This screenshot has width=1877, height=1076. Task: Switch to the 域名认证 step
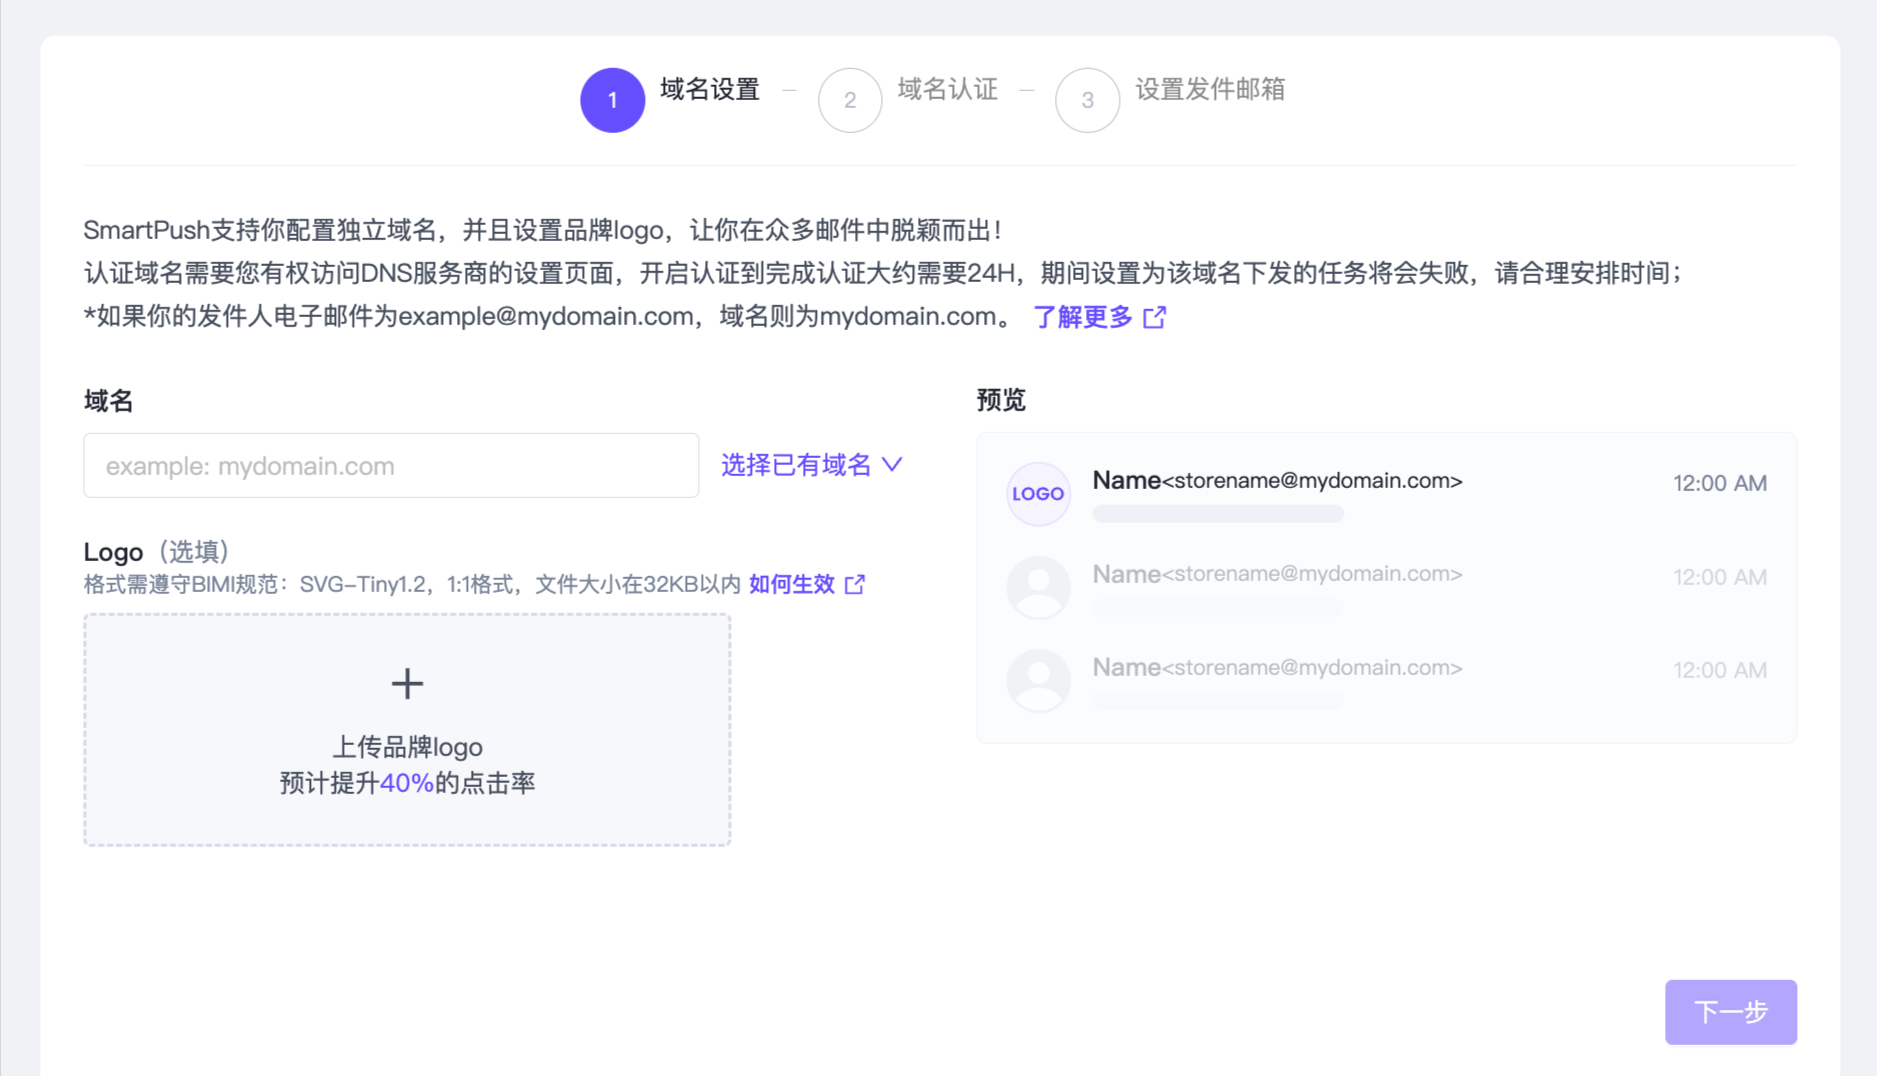(x=947, y=90)
